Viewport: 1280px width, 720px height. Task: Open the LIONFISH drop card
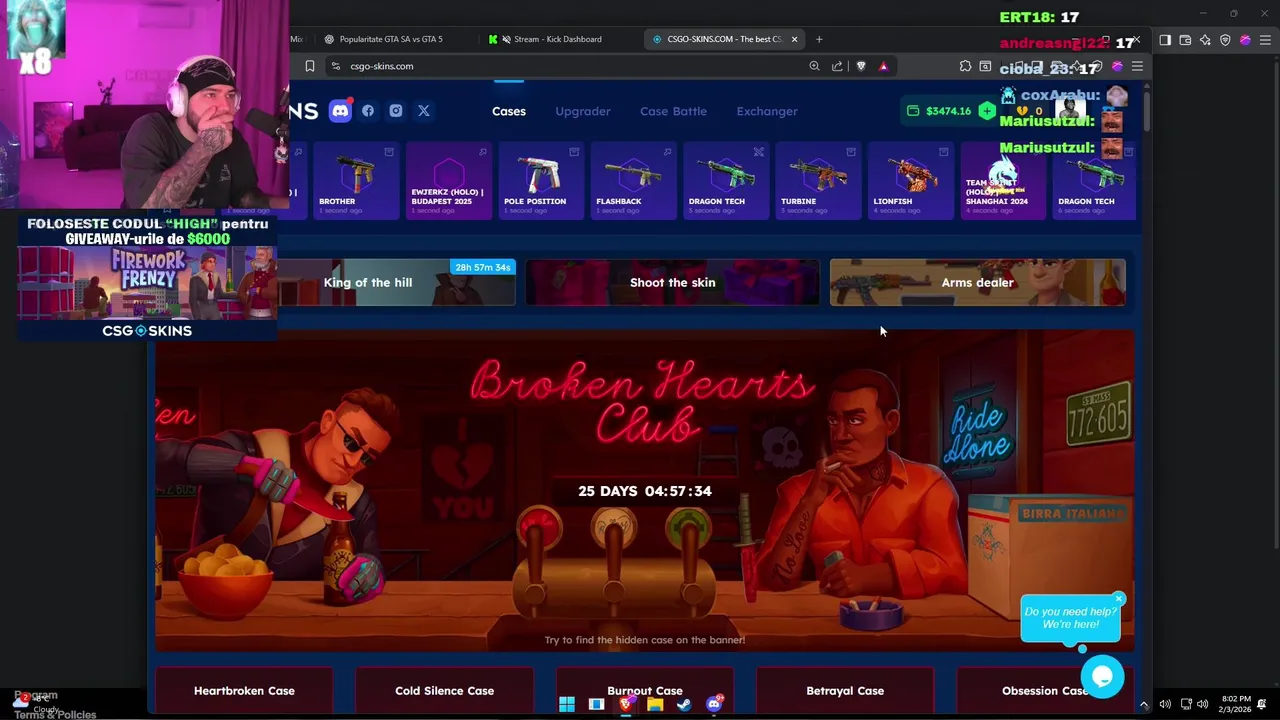[x=910, y=181]
